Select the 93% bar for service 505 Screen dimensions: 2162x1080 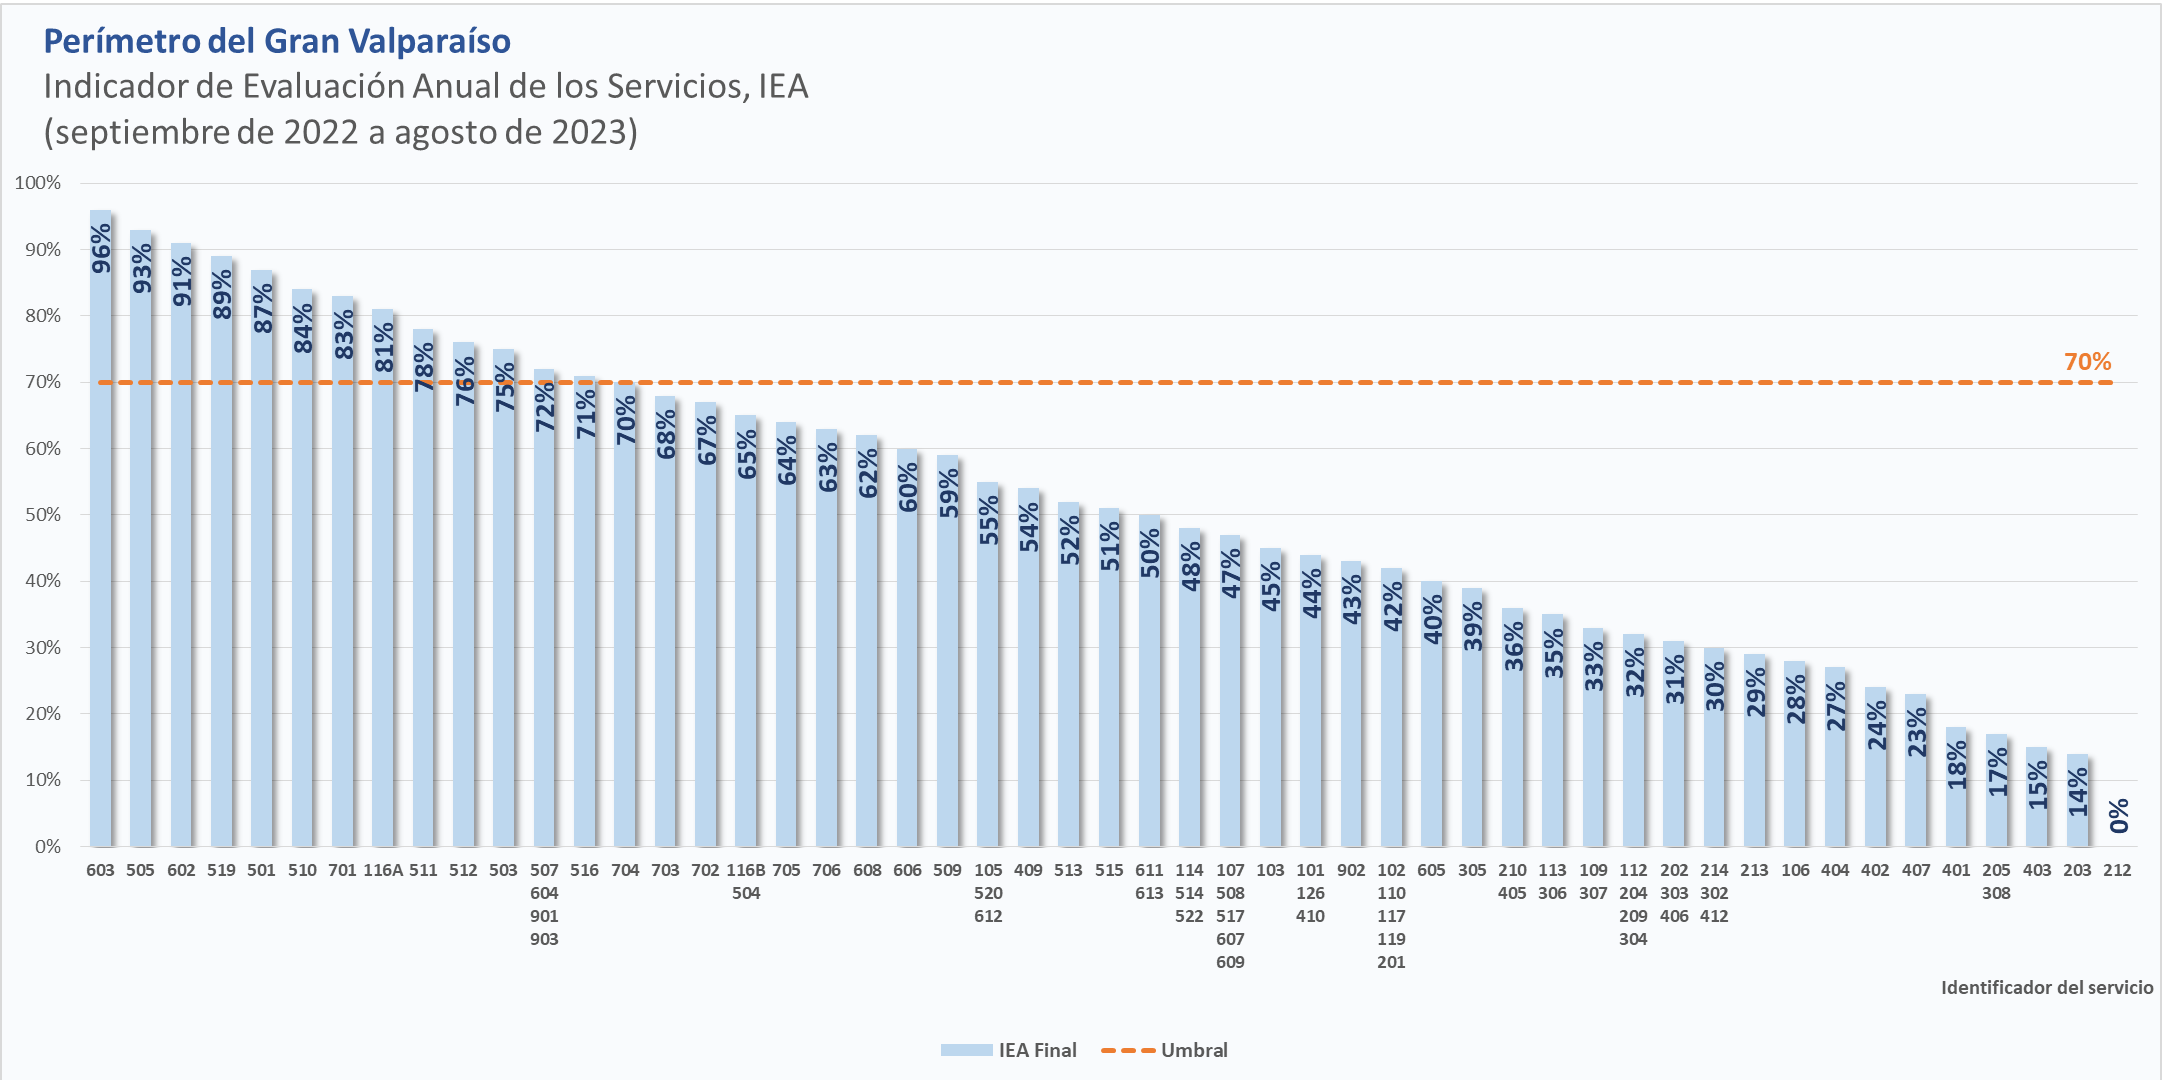(141, 538)
